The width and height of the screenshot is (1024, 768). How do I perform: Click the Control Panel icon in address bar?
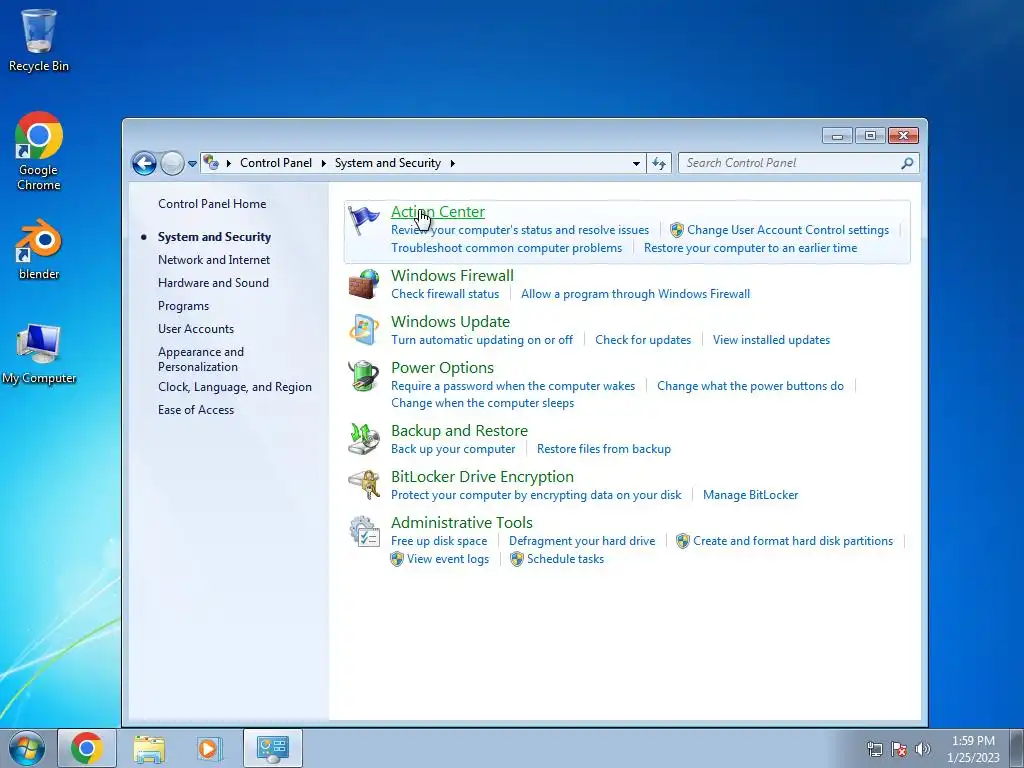[210, 163]
